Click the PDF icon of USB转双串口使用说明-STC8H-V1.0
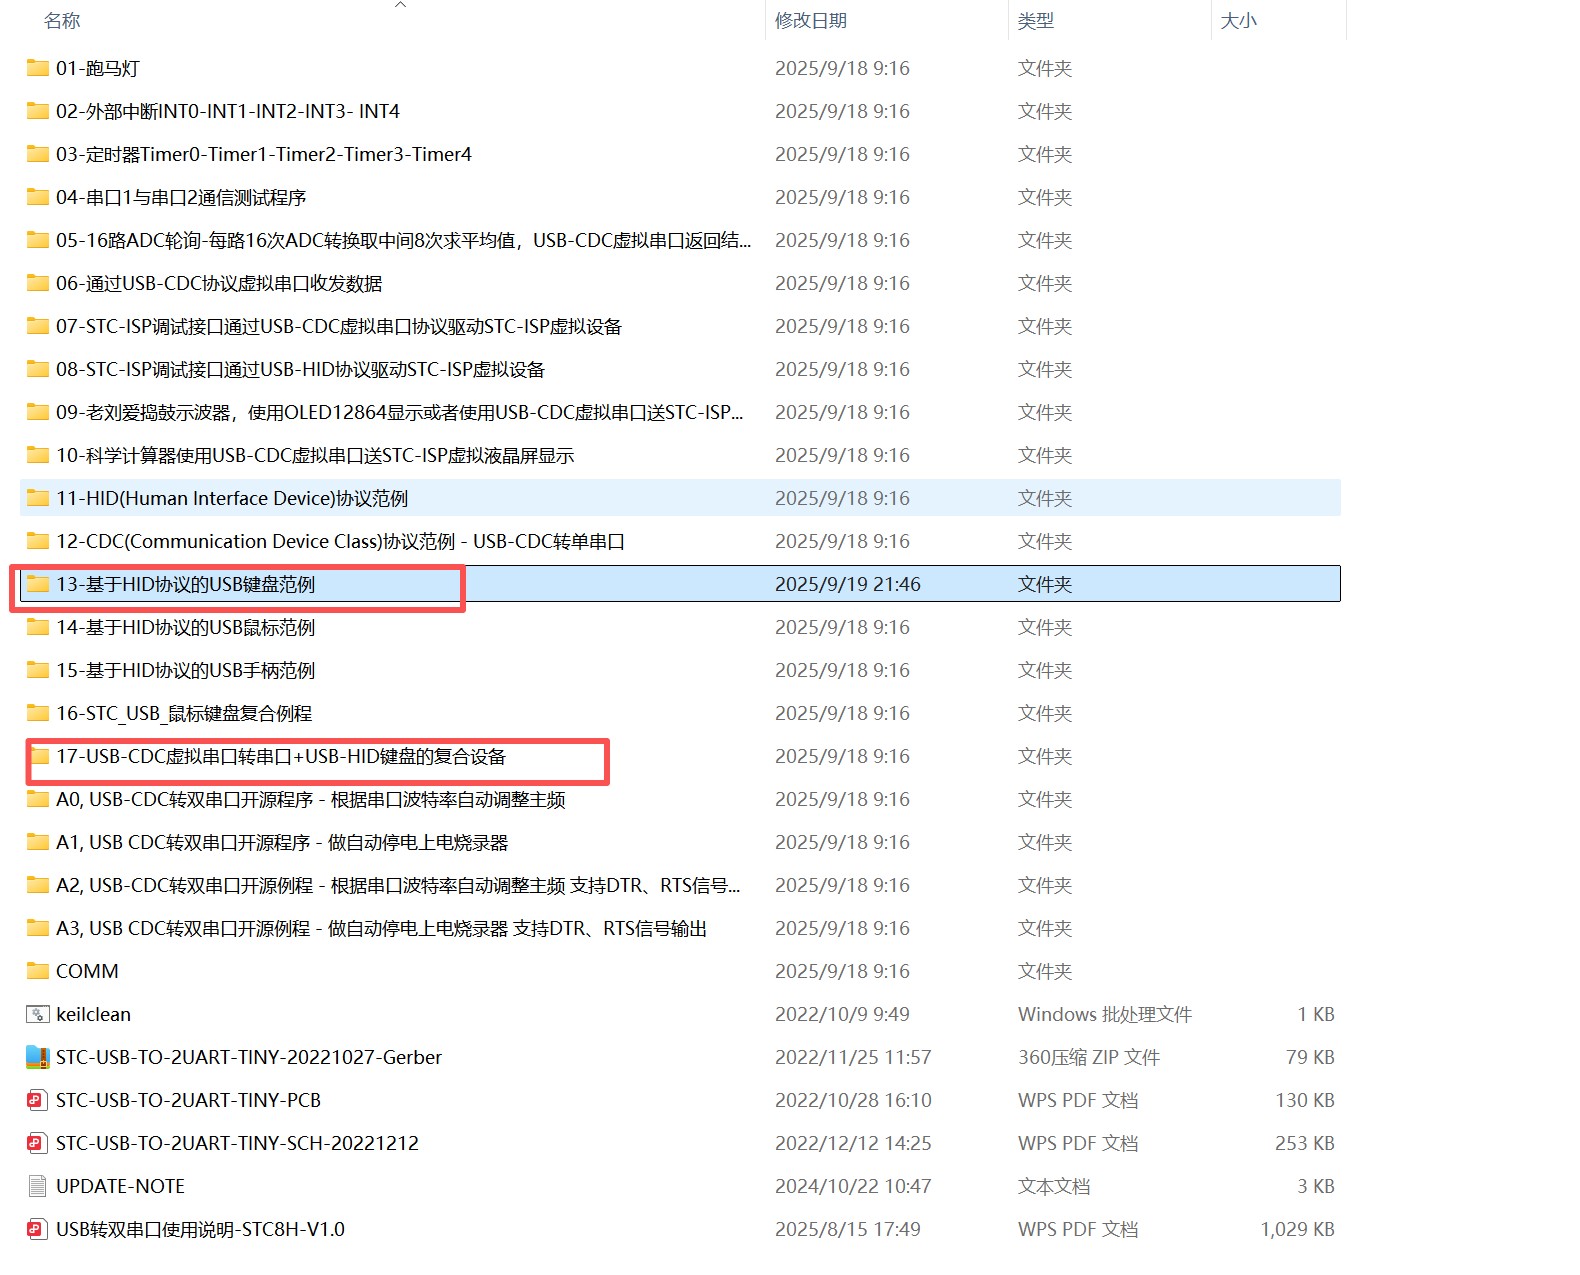The width and height of the screenshot is (1580, 1275). (37, 1229)
